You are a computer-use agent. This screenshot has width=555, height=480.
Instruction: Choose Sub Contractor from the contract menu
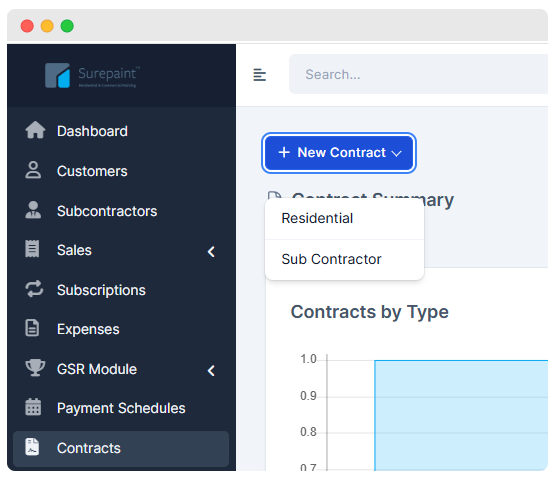point(344,259)
